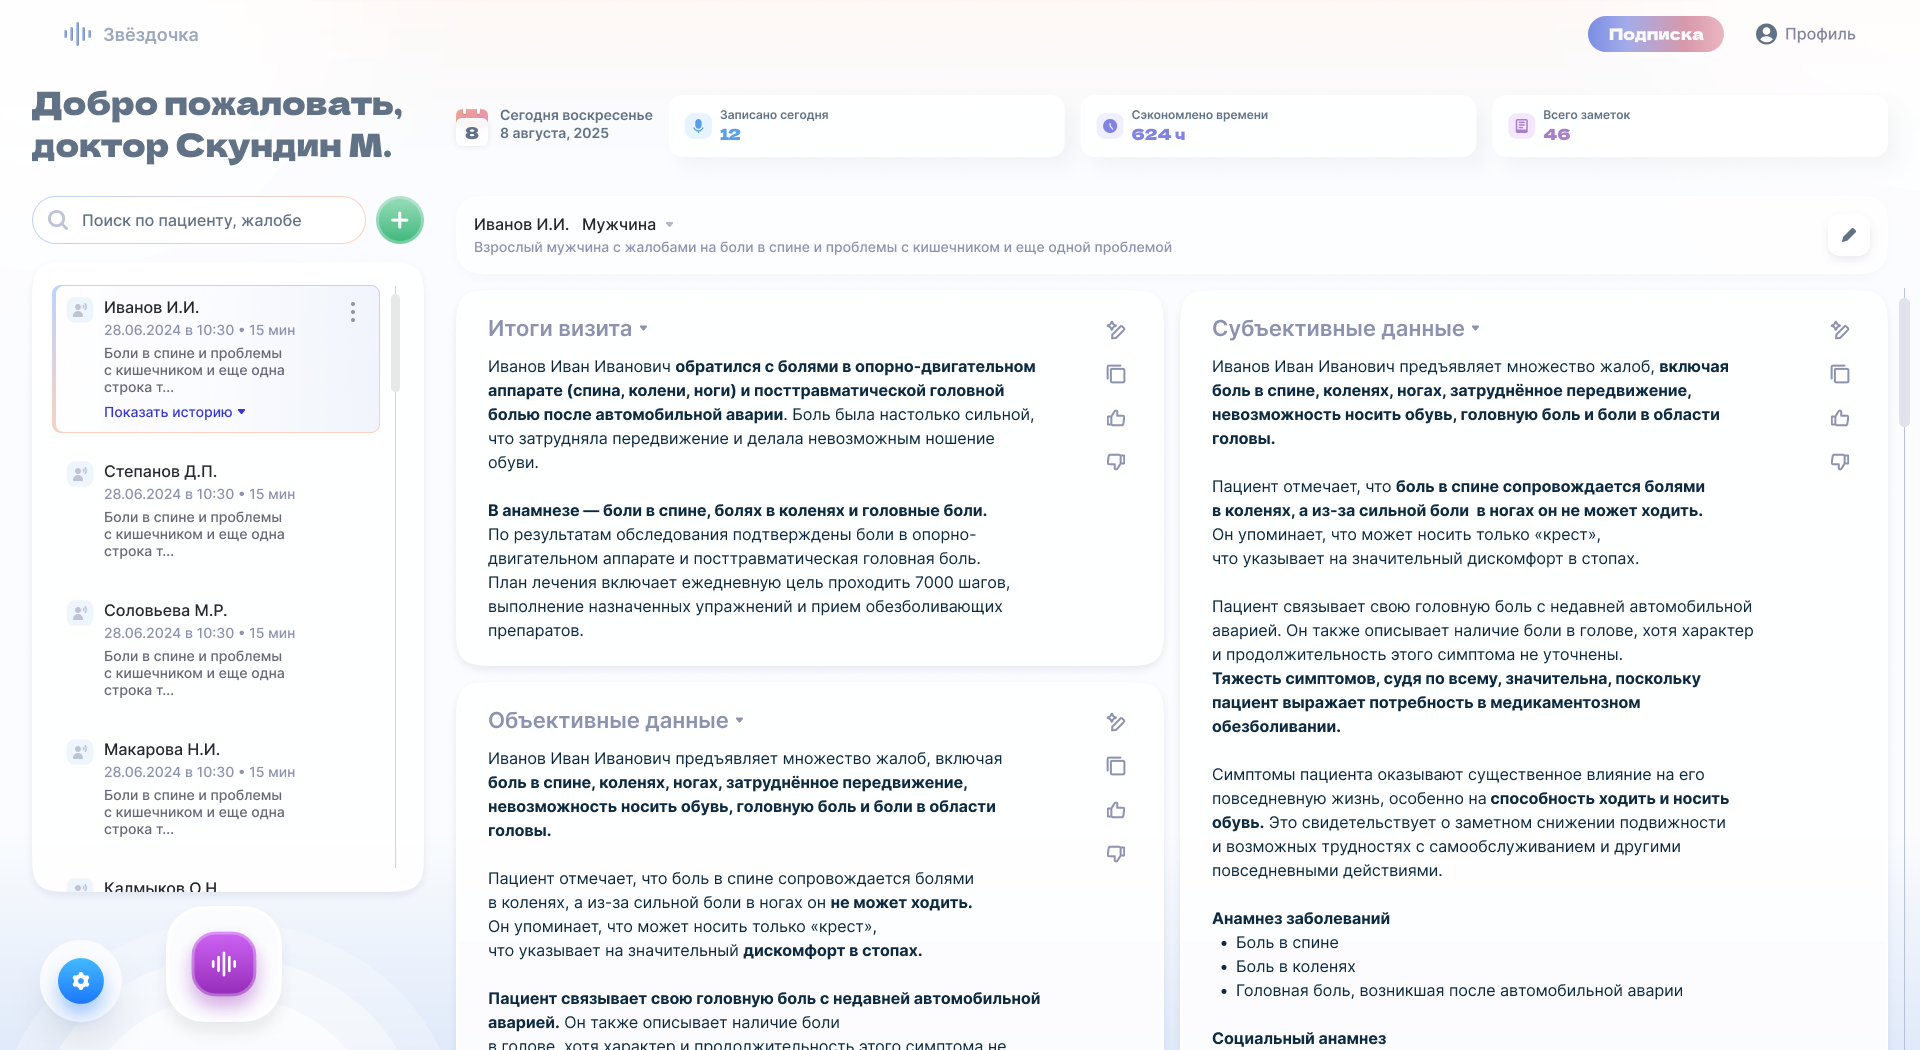Click the notes icon in Всего заметок

click(1521, 126)
